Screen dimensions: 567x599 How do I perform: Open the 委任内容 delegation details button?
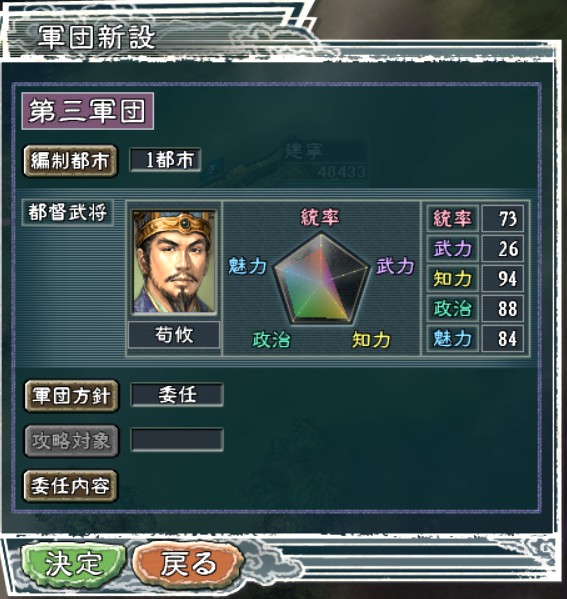(71, 486)
